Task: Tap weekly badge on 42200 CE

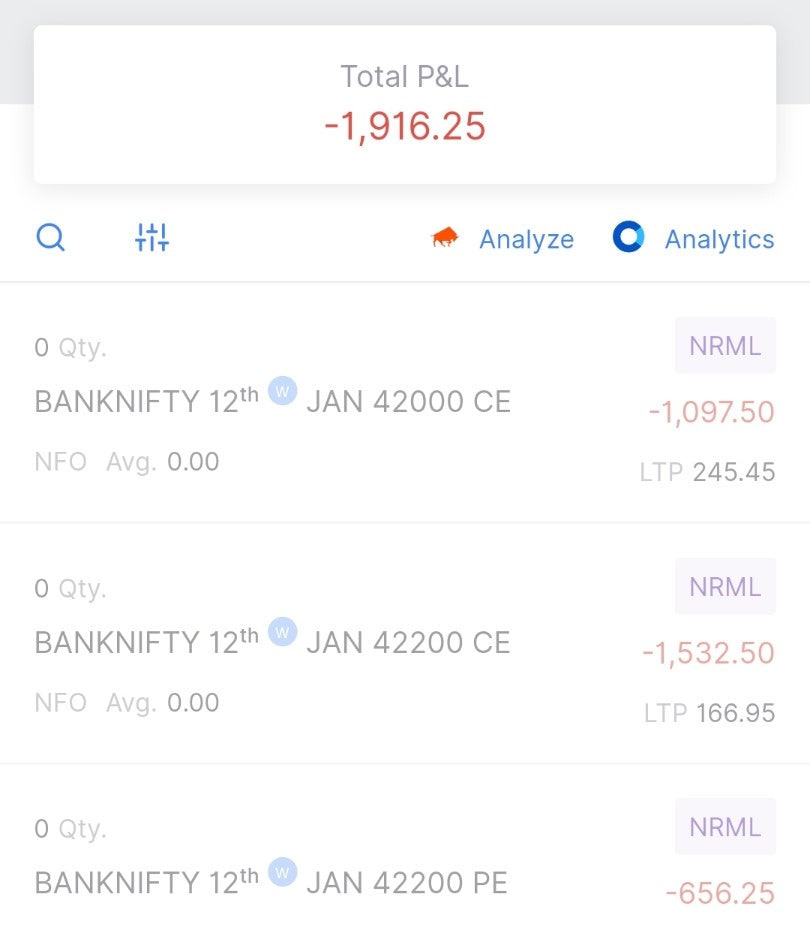Action: (283, 632)
